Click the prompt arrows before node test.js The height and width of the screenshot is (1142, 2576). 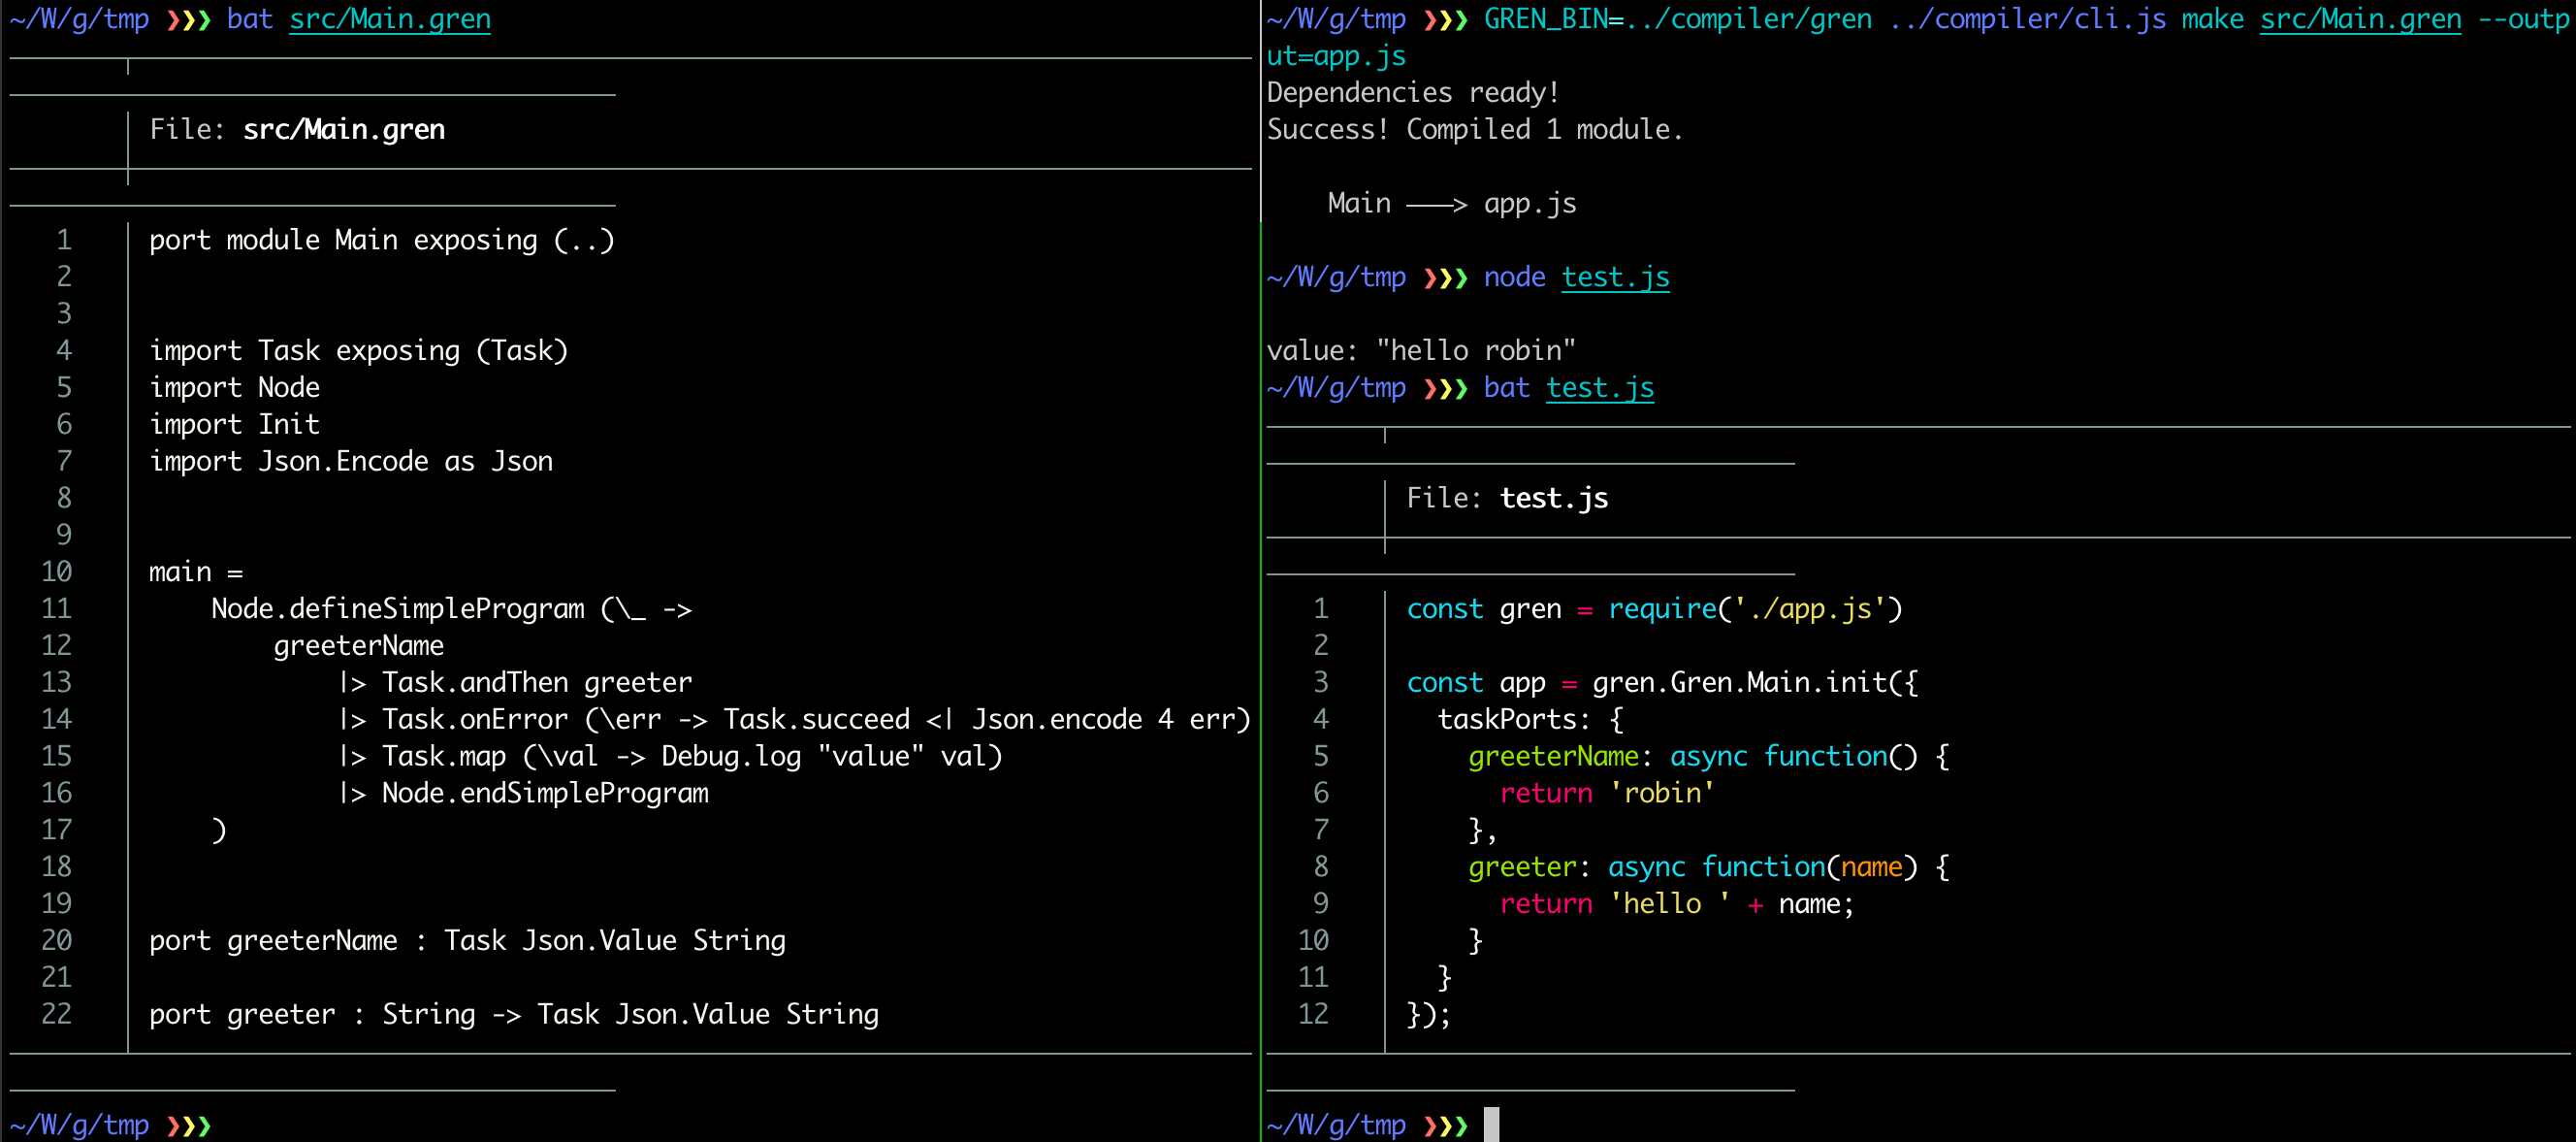pos(1444,277)
